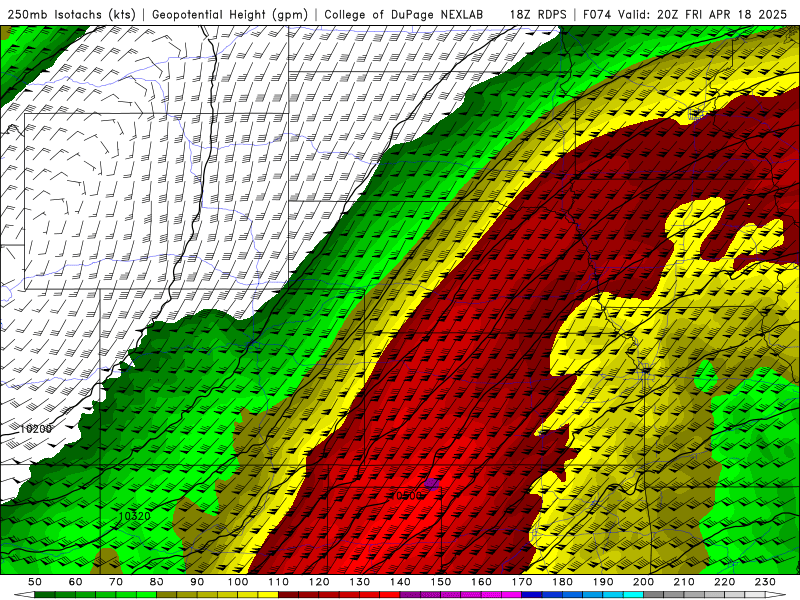The height and width of the screenshot is (600, 800).
Task: Click the 'Geopotential Height (gpm)' header text
Action: point(230,15)
